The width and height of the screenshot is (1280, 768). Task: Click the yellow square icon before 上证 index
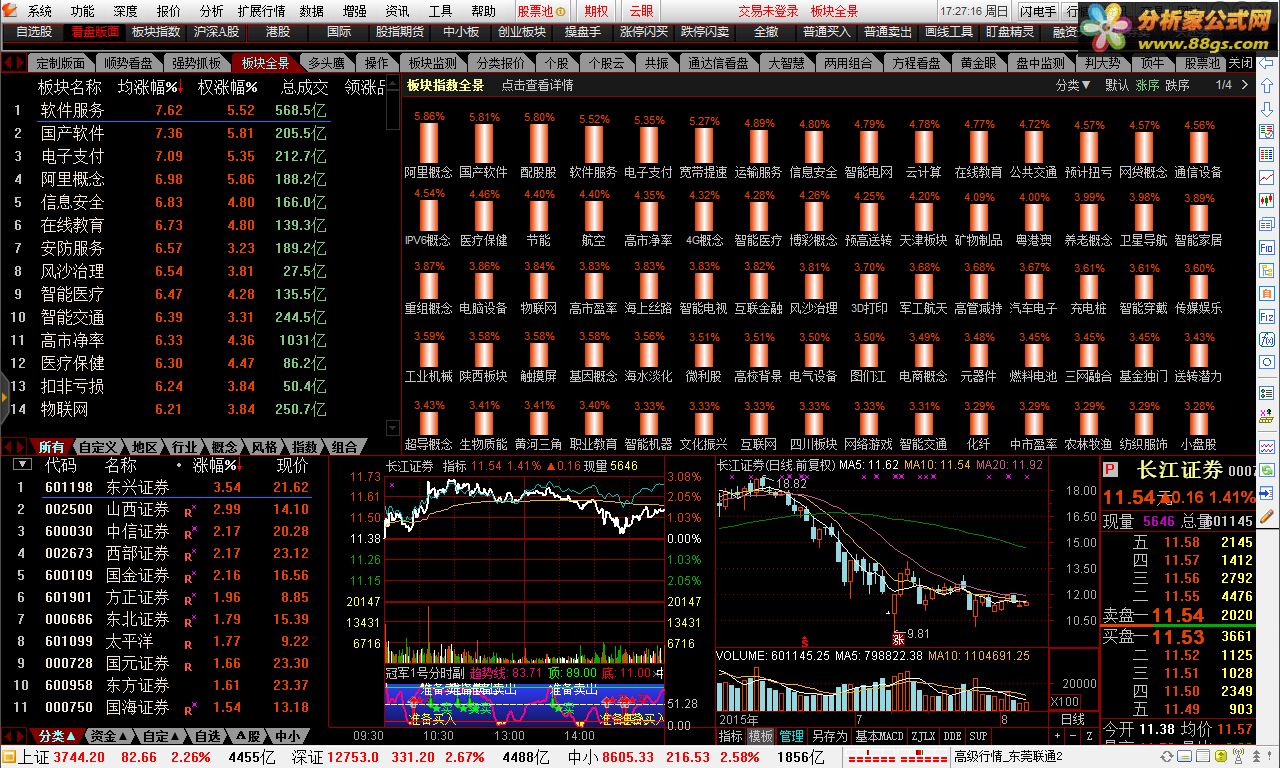click(x=9, y=757)
